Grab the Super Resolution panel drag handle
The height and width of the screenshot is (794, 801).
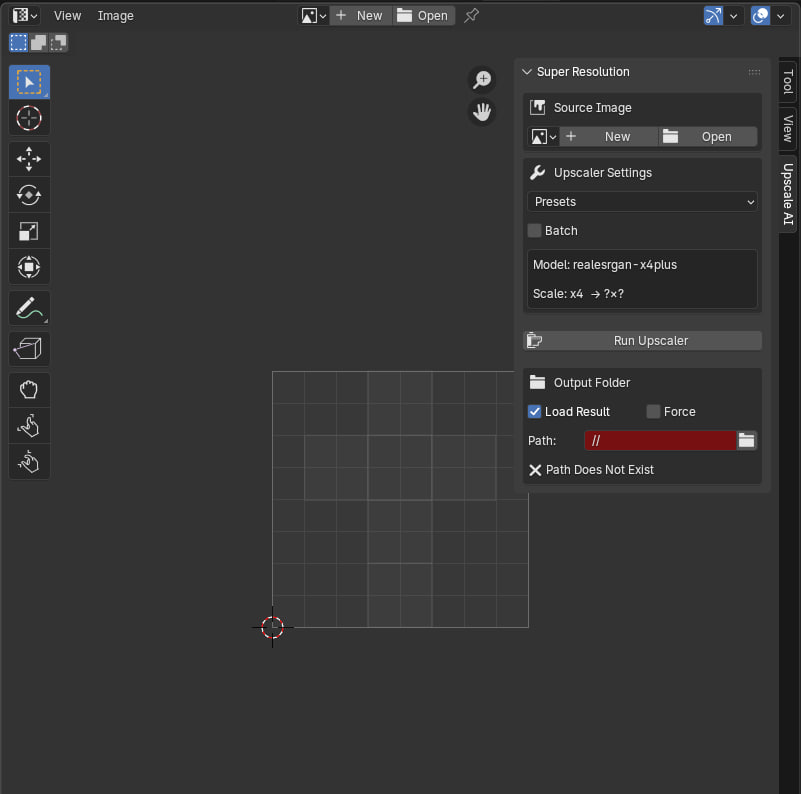(x=754, y=72)
